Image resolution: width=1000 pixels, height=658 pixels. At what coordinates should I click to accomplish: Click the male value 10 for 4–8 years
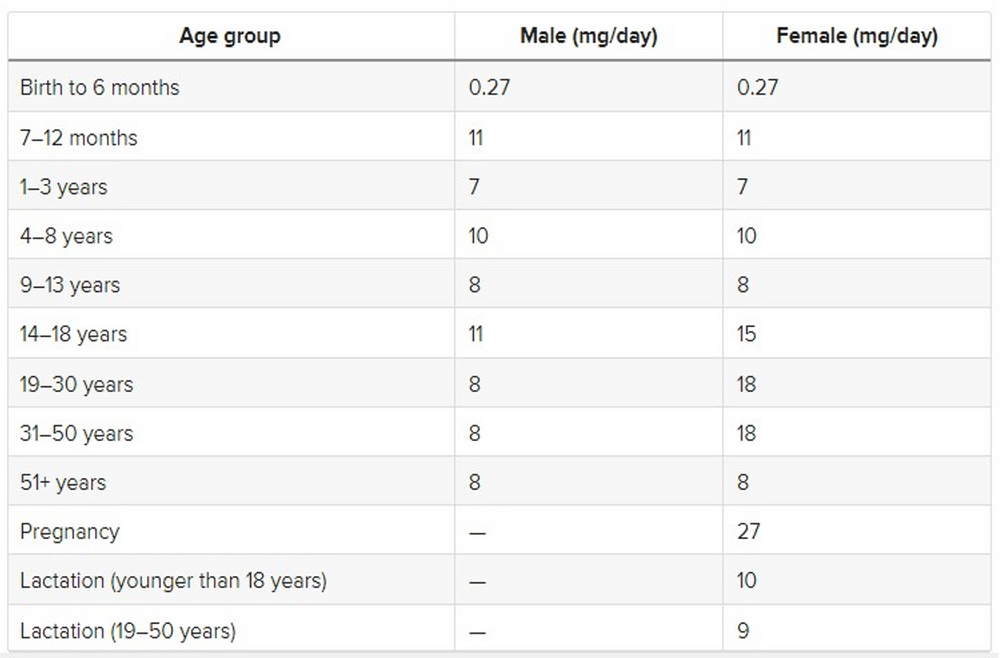478,236
